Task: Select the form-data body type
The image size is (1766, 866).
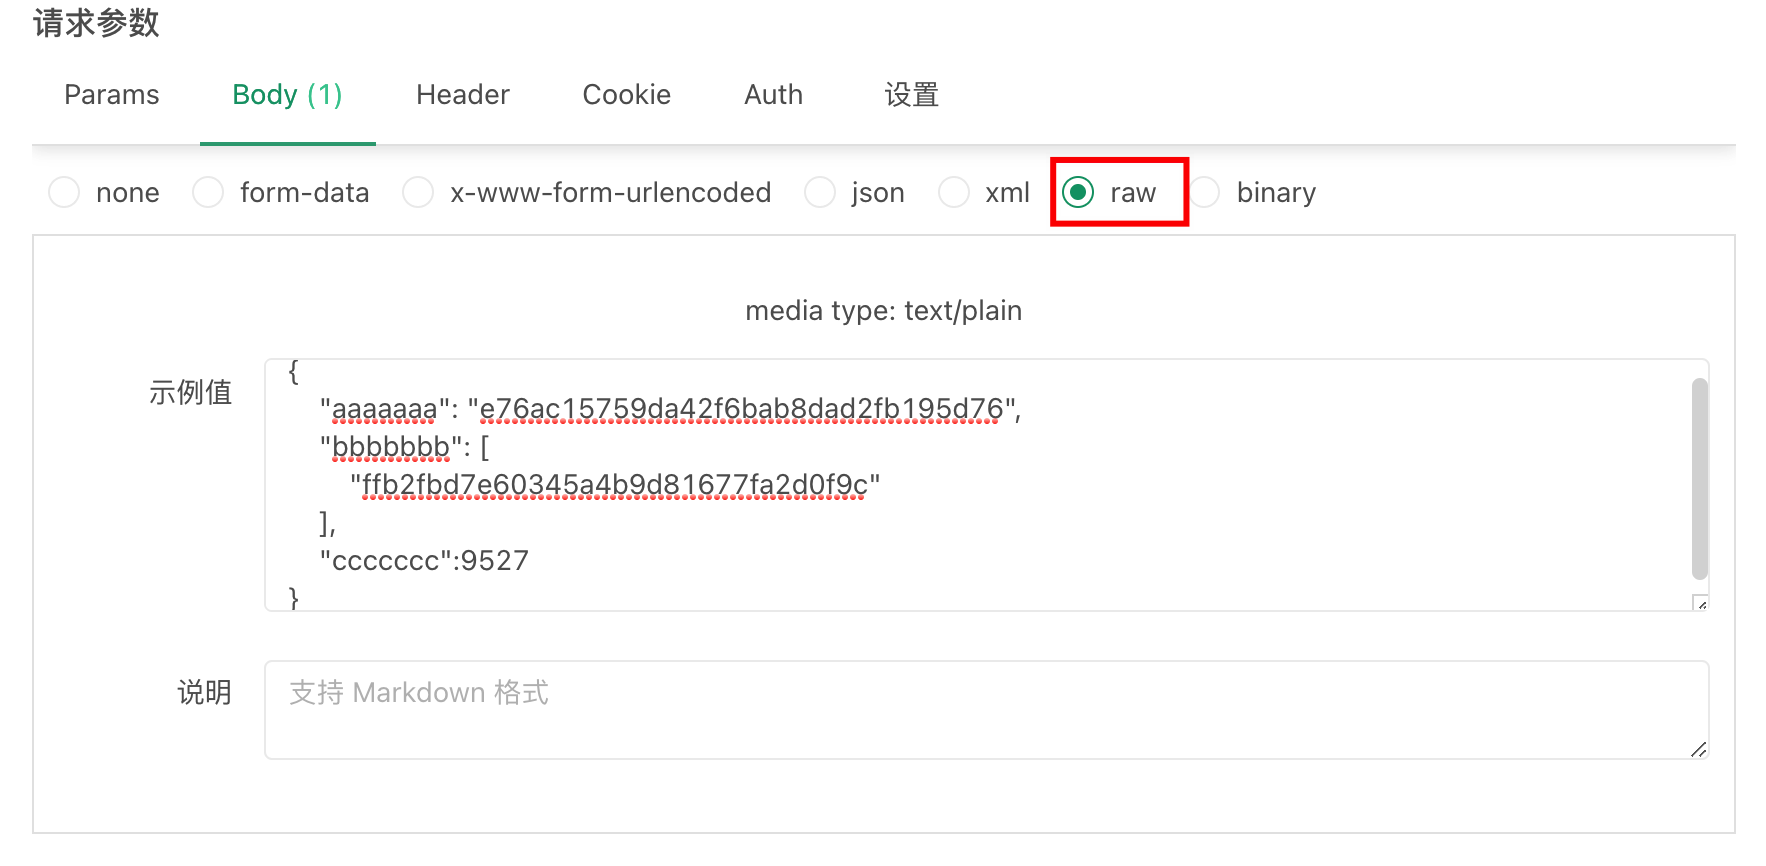Action: coord(208,192)
